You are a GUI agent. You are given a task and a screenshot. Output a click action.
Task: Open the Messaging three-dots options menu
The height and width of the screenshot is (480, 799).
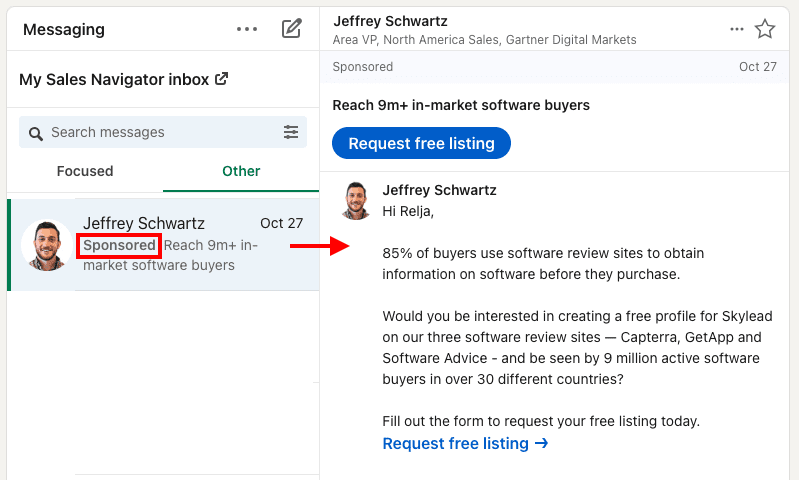pos(247,29)
